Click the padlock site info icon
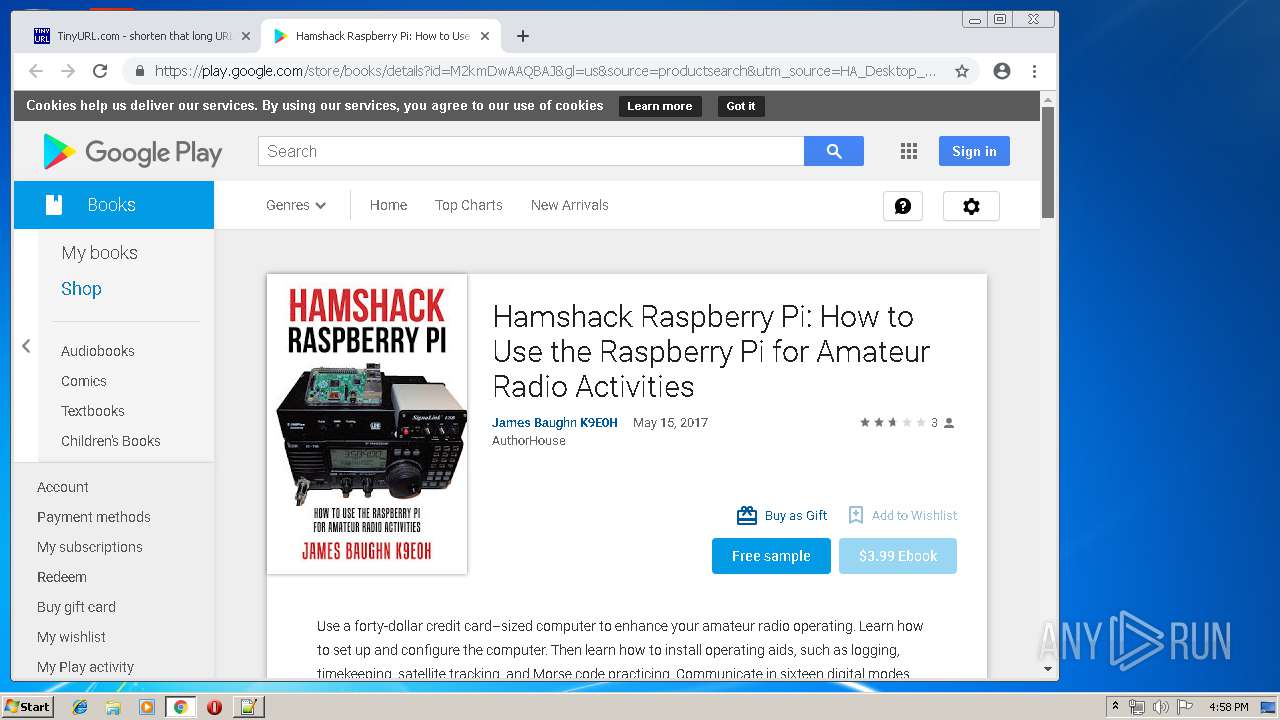1280x720 pixels. tap(139, 71)
